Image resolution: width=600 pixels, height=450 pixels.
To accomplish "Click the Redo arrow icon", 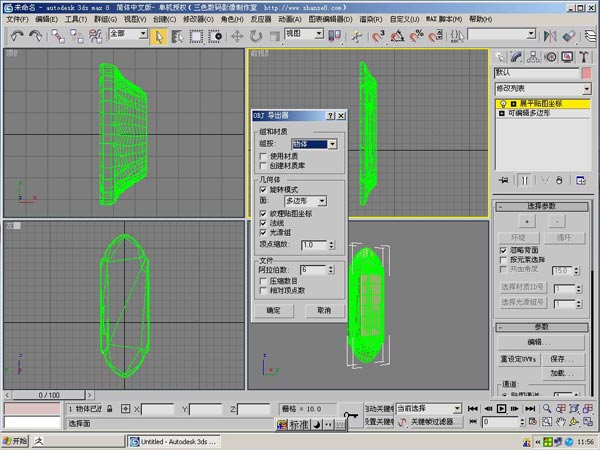I will coord(36,36).
